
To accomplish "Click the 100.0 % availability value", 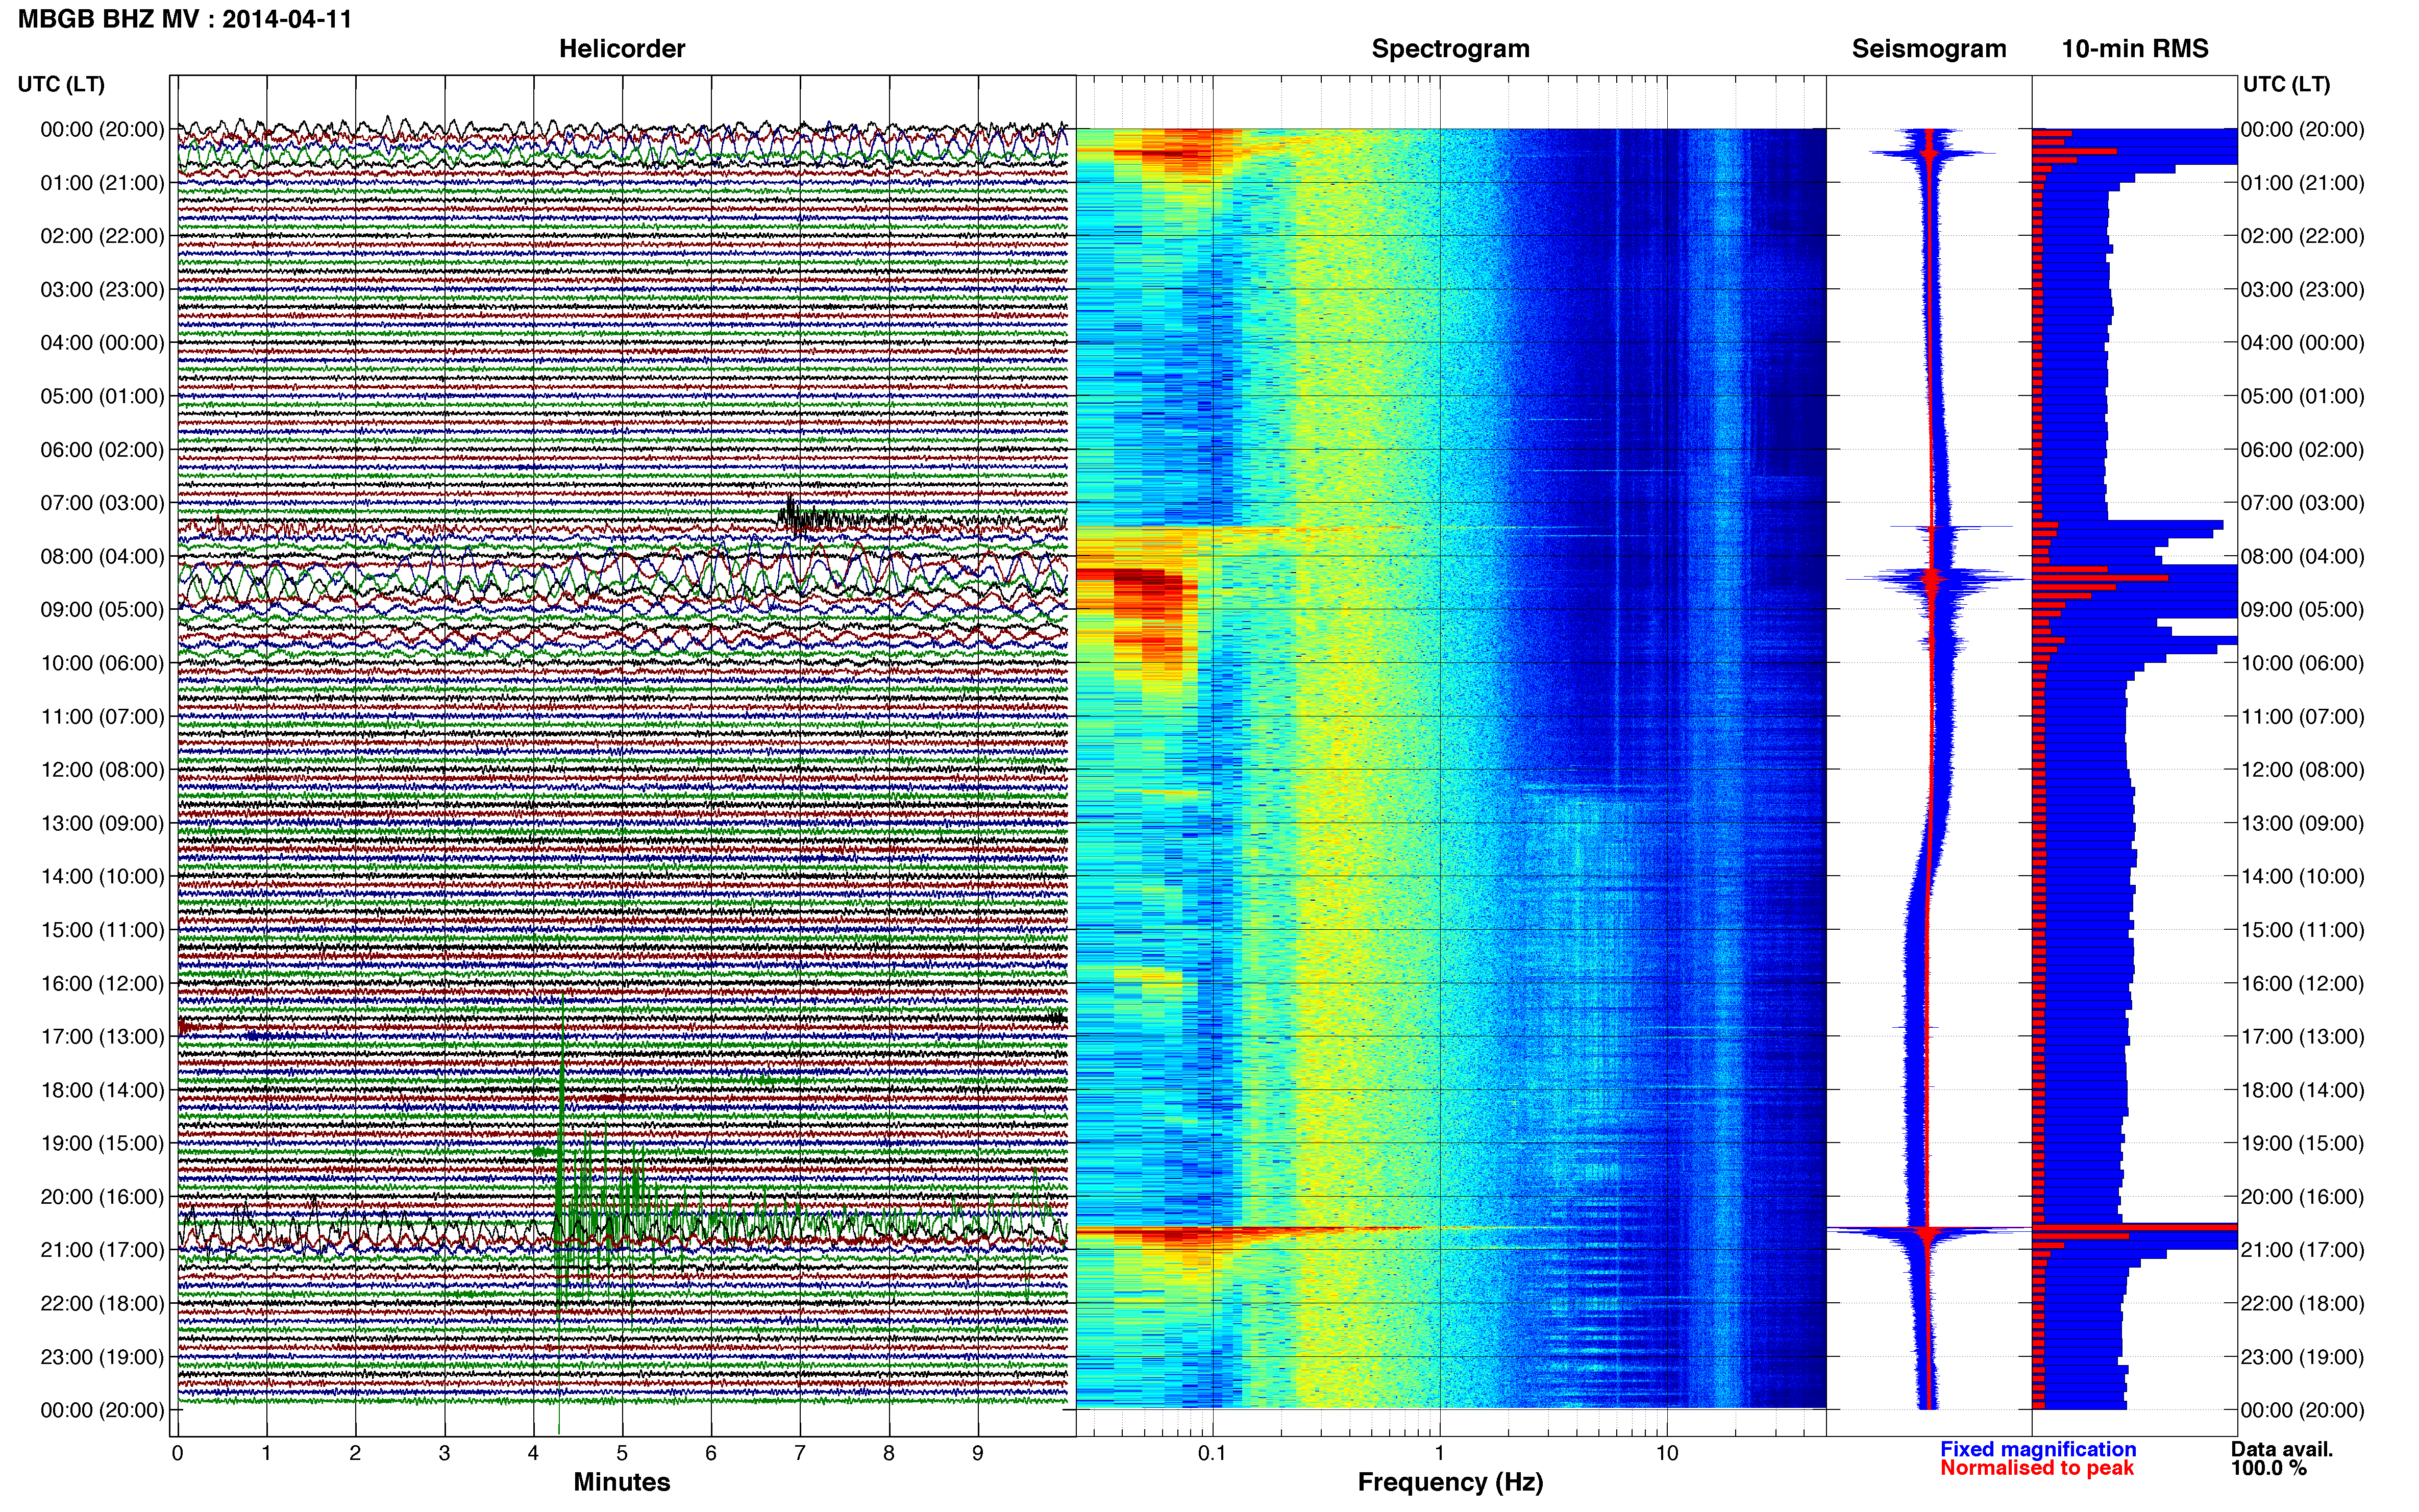I will pyautogui.click(x=2268, y=1468).
